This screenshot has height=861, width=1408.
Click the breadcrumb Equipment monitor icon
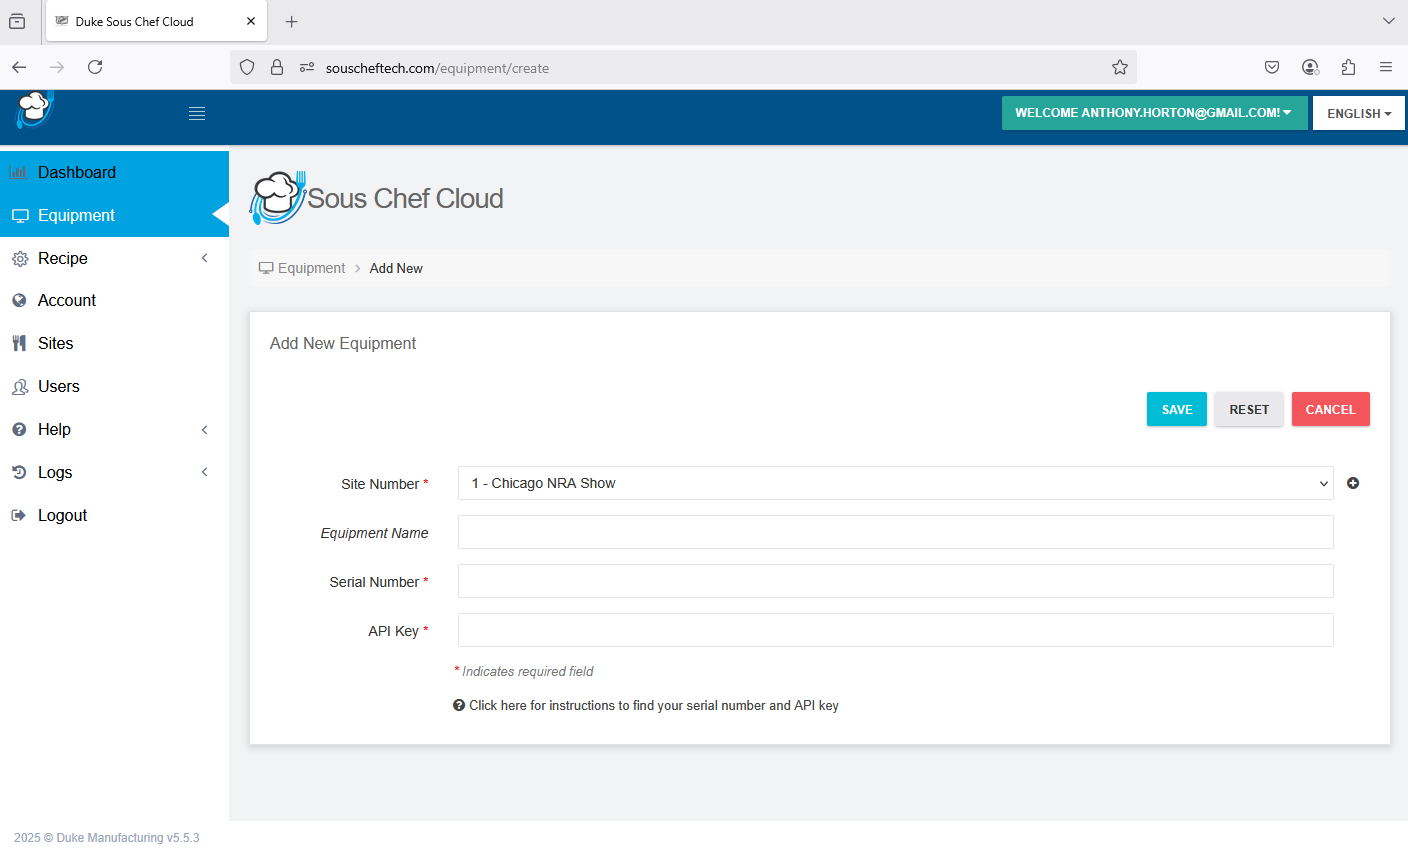(266, 268)
